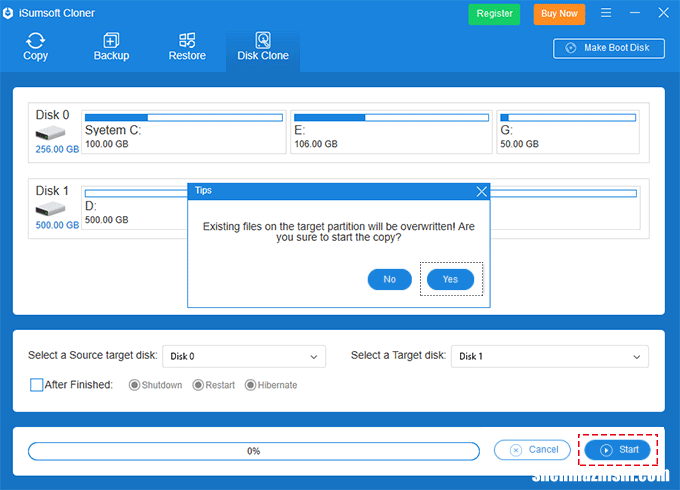Minimize the iSumsoft Cloner window
The image size is (680, 490).
pyautogui.click(x=634, y=13)
